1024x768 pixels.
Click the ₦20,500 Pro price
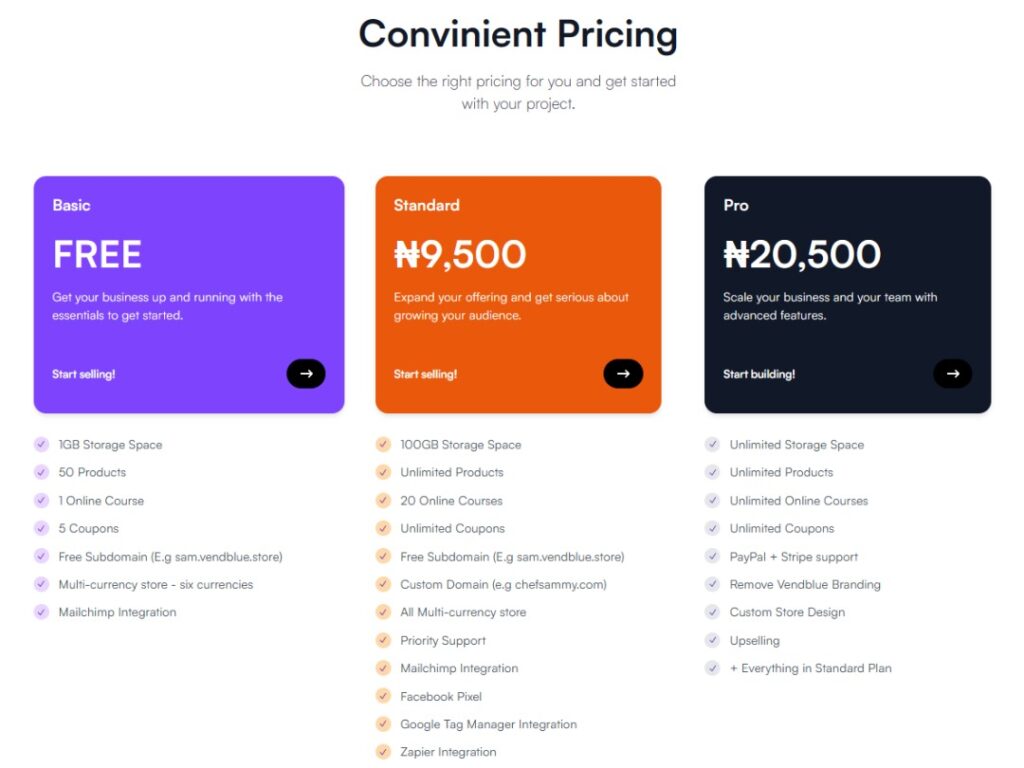[x=802, y=255]
